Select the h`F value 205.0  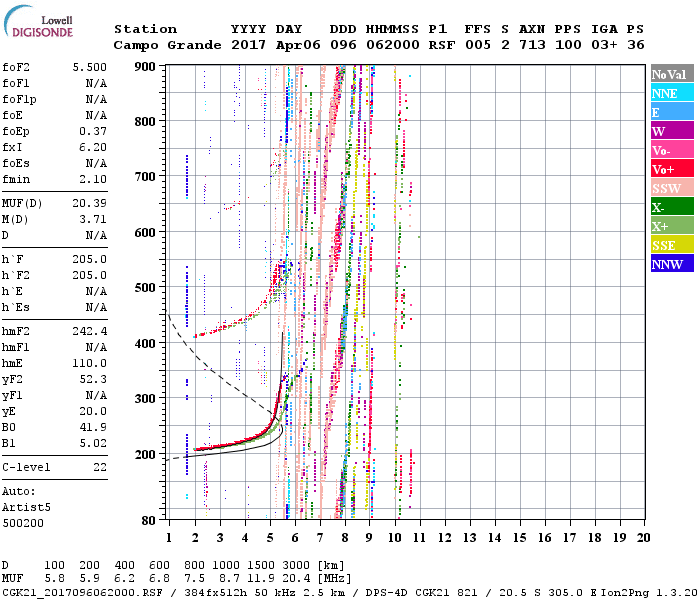(x=89, y=259)
